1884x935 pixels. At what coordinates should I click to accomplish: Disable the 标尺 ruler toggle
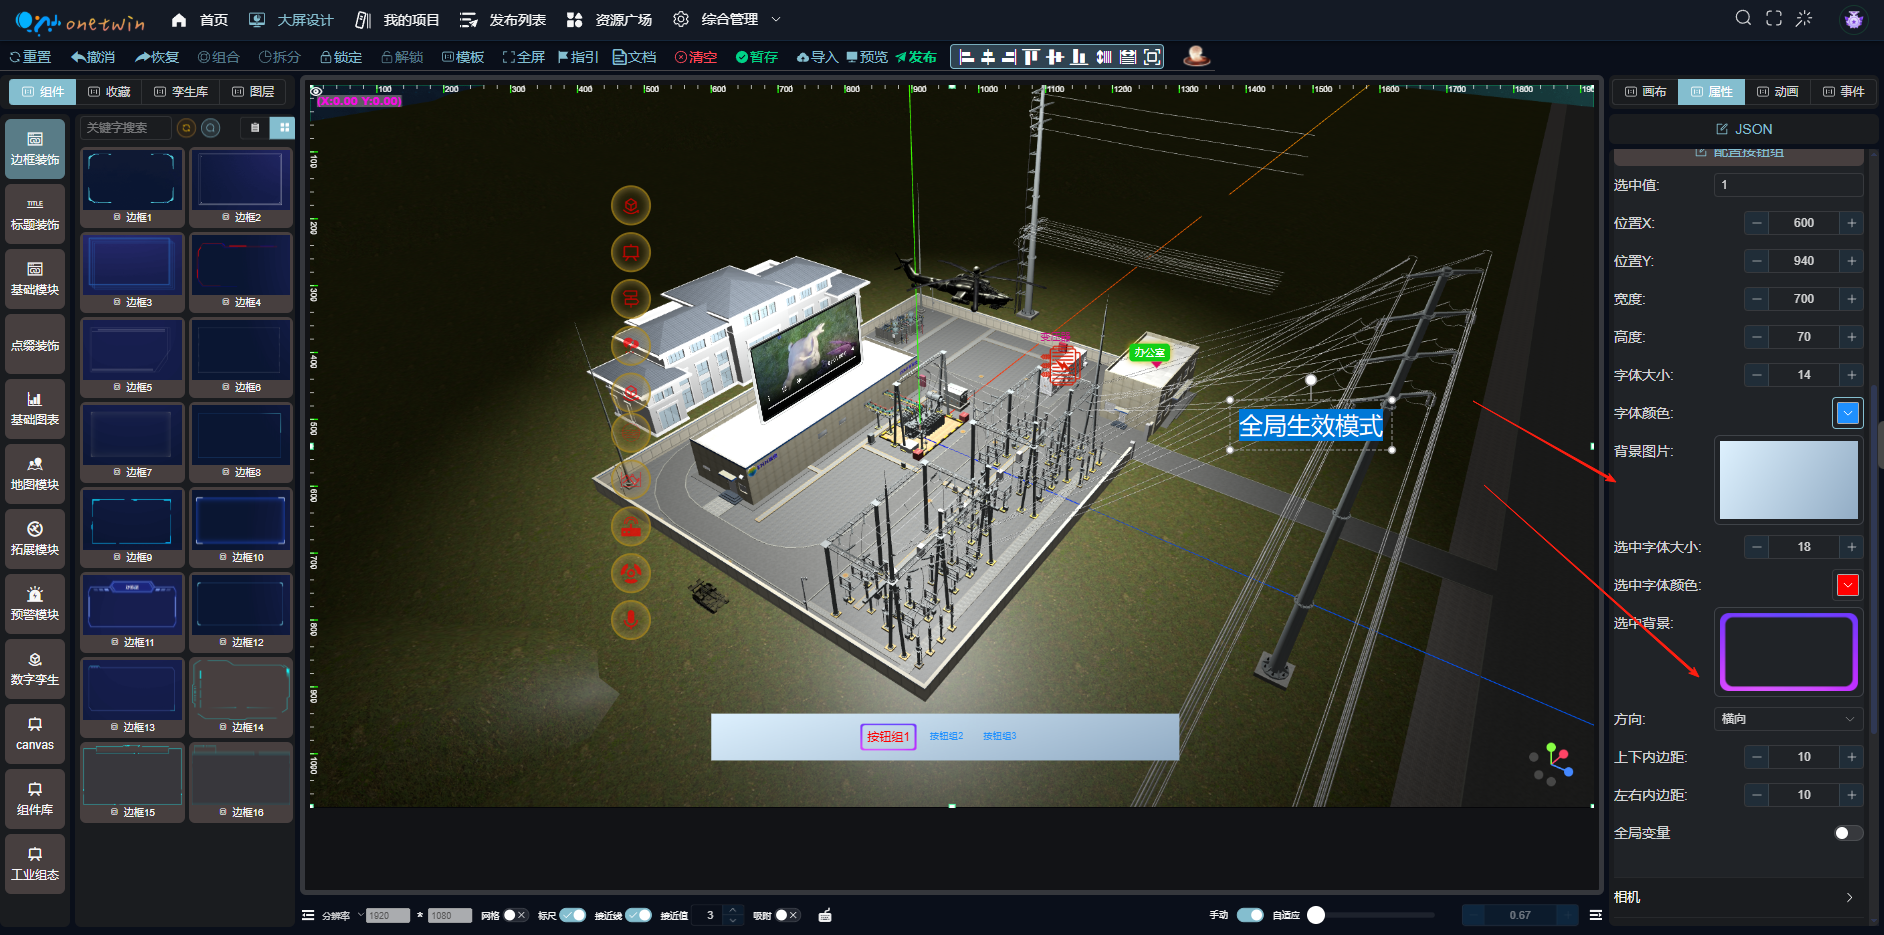(x=573, y=915)
